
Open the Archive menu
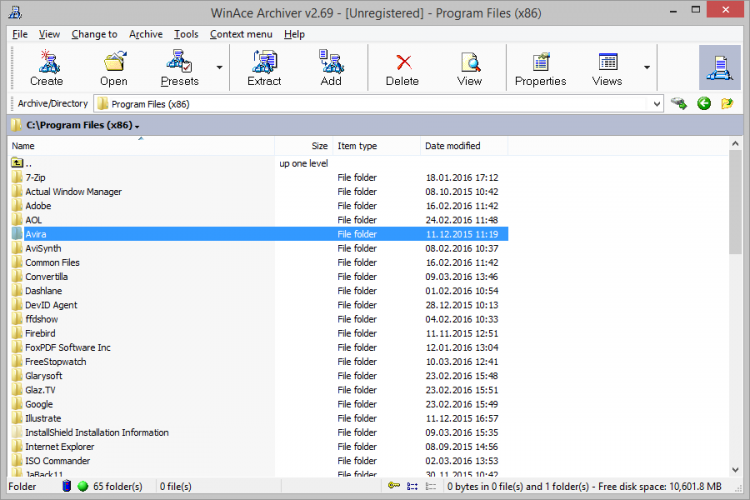pos(146,34)
